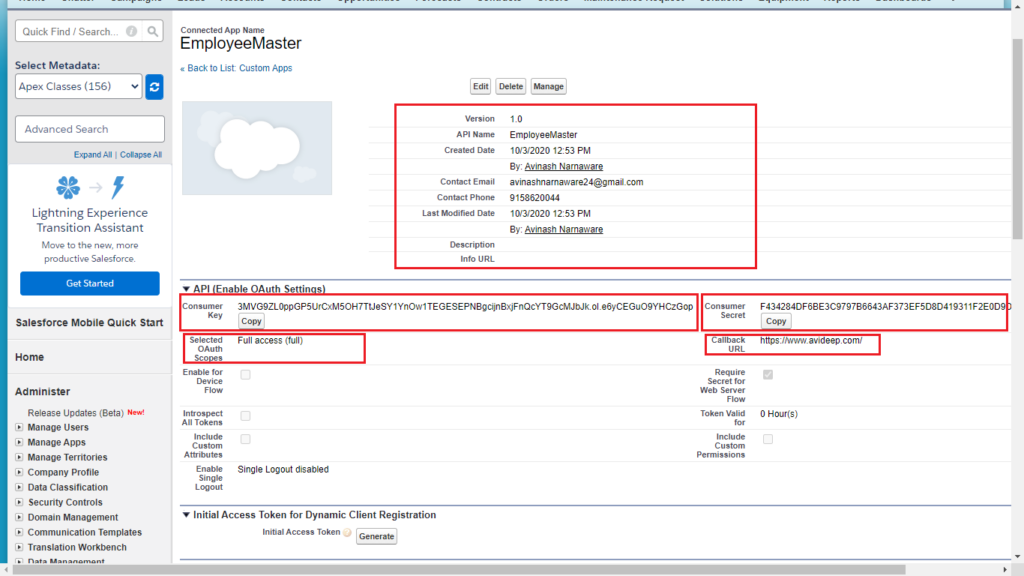The image size is (1024, 576).
Task: Generate an Initial Access Token
Action: click(377, 536)
